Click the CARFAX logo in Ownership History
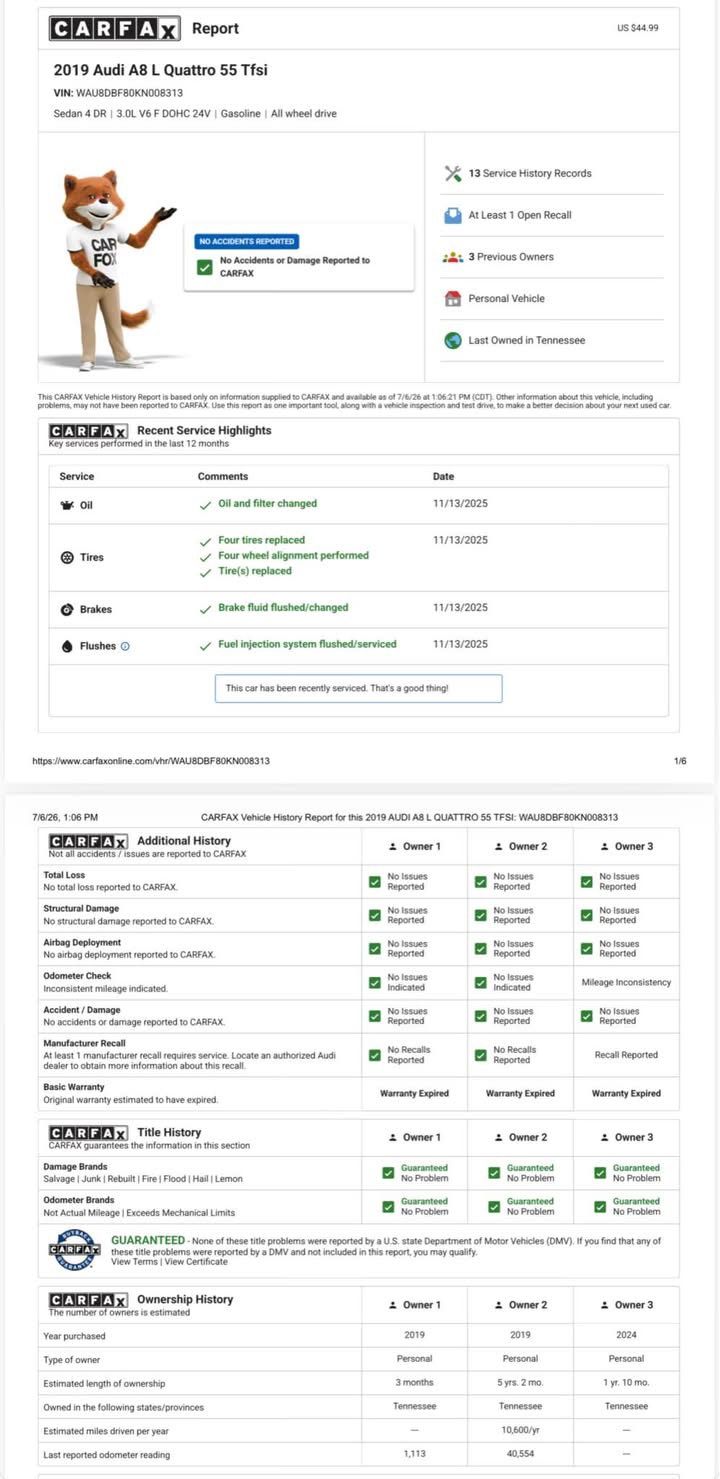This screenshot has width=720, height=1479. [88, 1299]
